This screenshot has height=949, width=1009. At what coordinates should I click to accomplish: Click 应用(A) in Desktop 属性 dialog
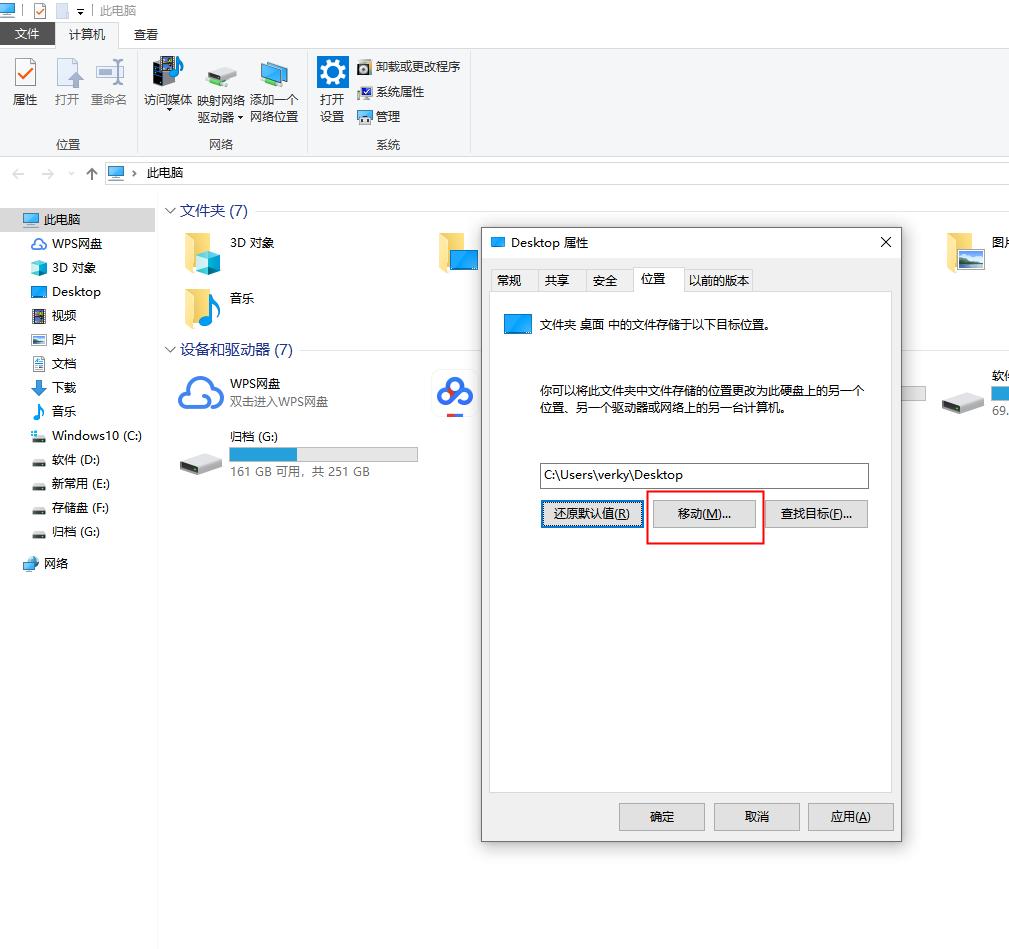coord(851,816)
